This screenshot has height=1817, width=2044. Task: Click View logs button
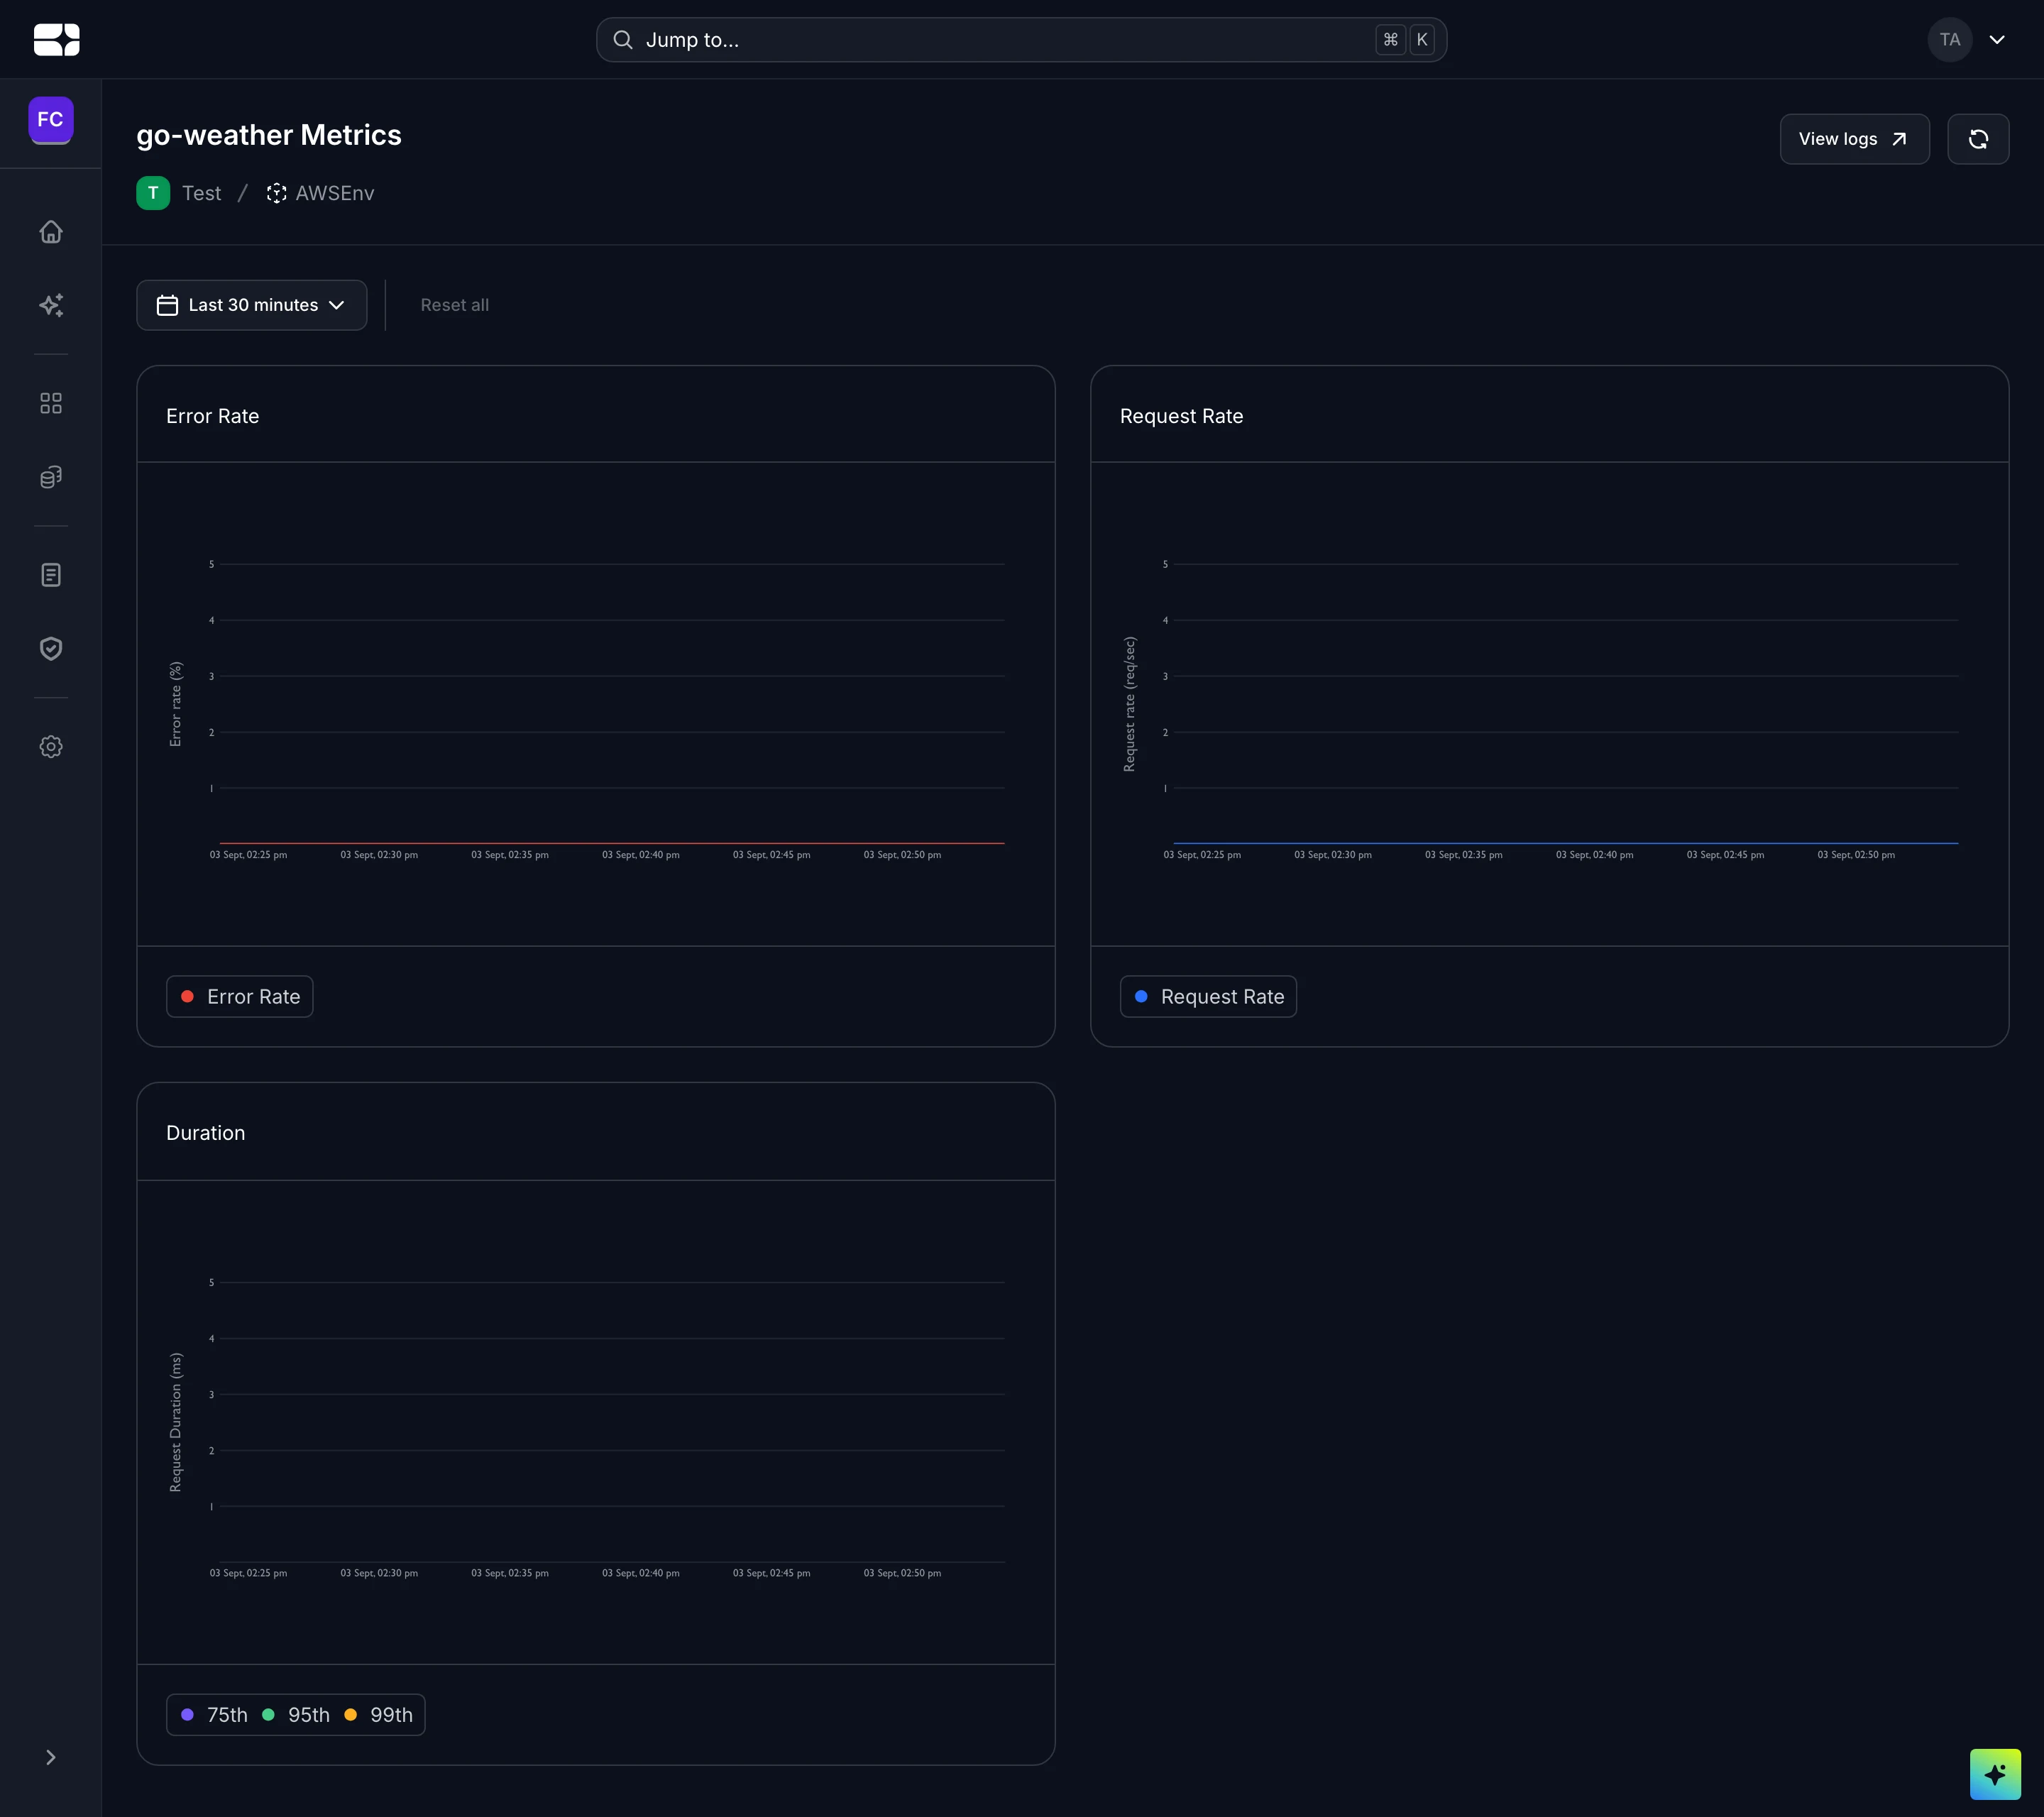tap(1854, 139)
